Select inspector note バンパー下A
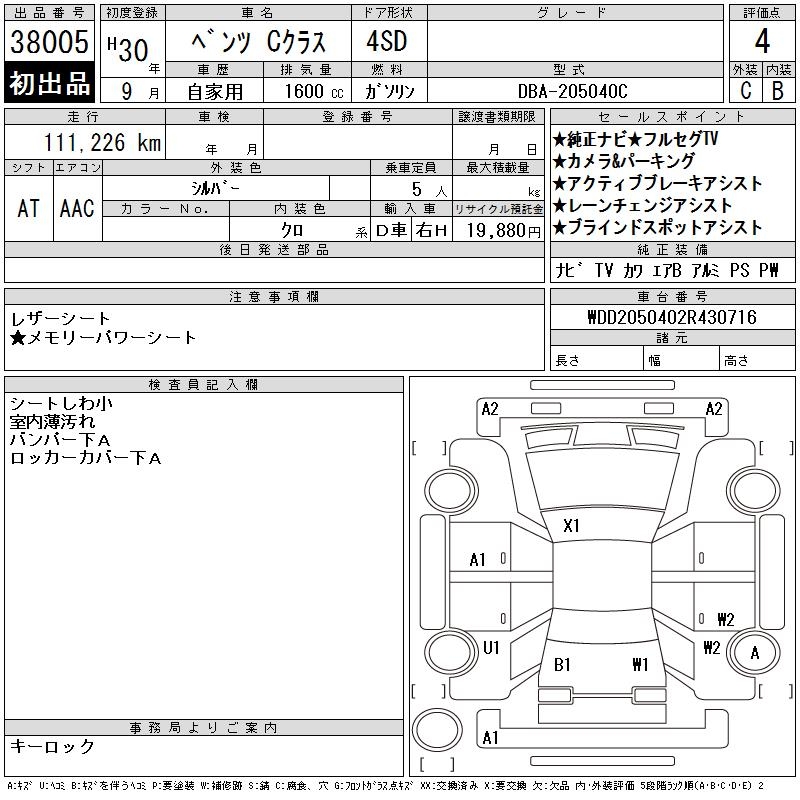The width and height of the screenshot is (800, 800). (60, 440)
